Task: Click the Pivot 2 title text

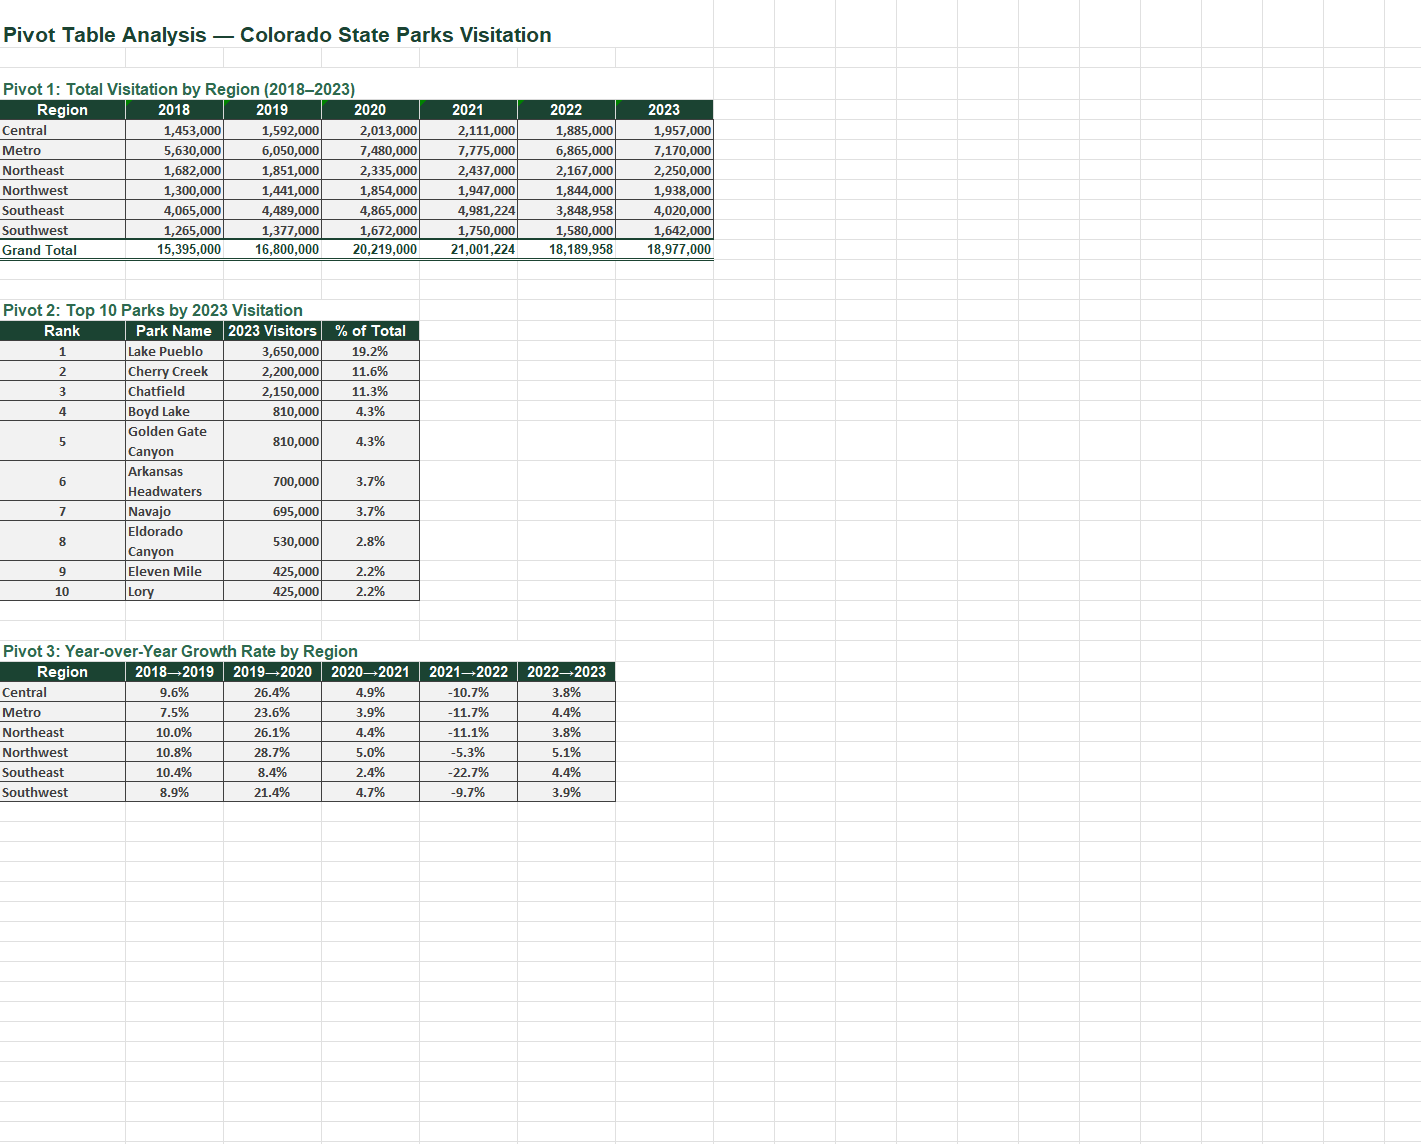Action: pos(152,310)
